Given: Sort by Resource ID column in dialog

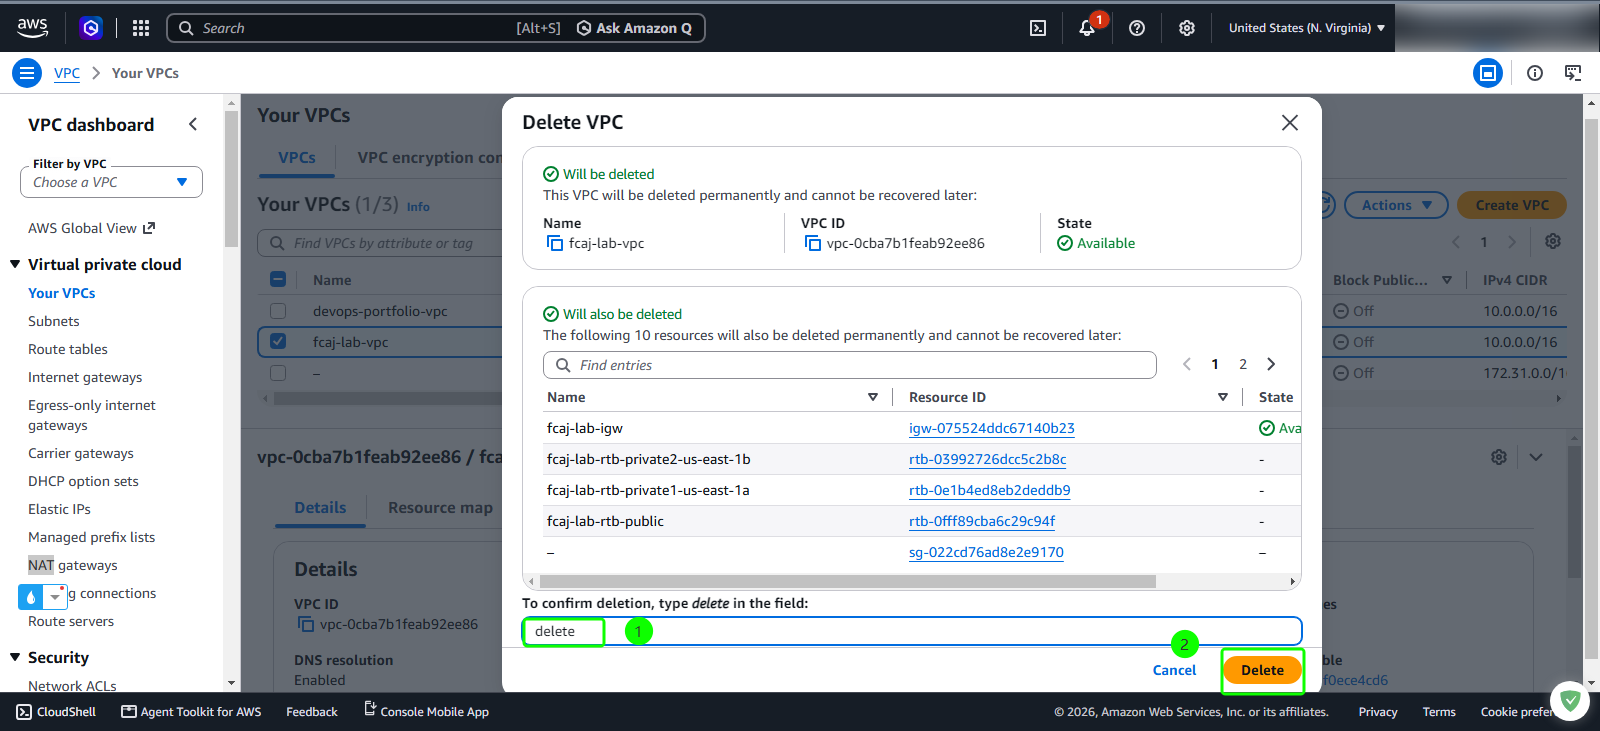Looking at the screenshot, I should click(x=1222, y=397).
